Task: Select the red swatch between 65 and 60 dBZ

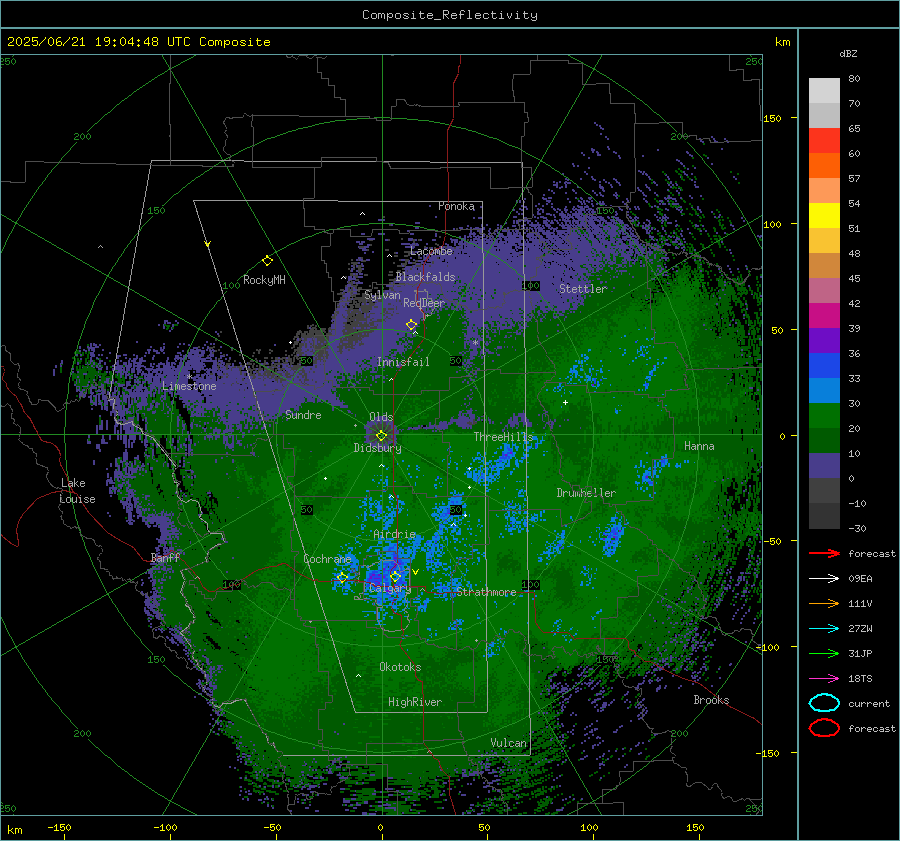Action: [x=824, y=141]
